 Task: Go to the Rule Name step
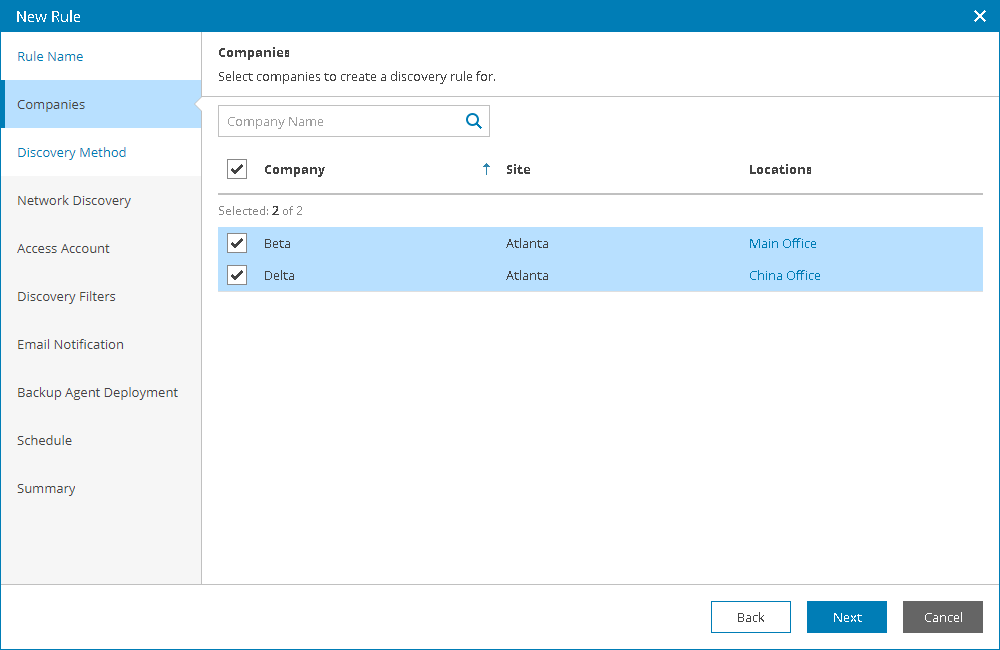pos(50,57)
